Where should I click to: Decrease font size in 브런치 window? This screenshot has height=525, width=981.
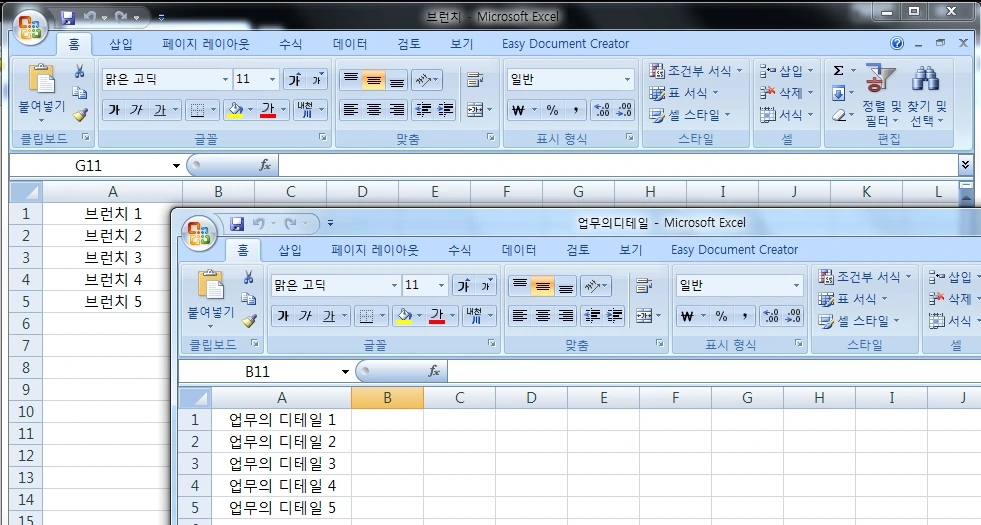tap(317, 79)
